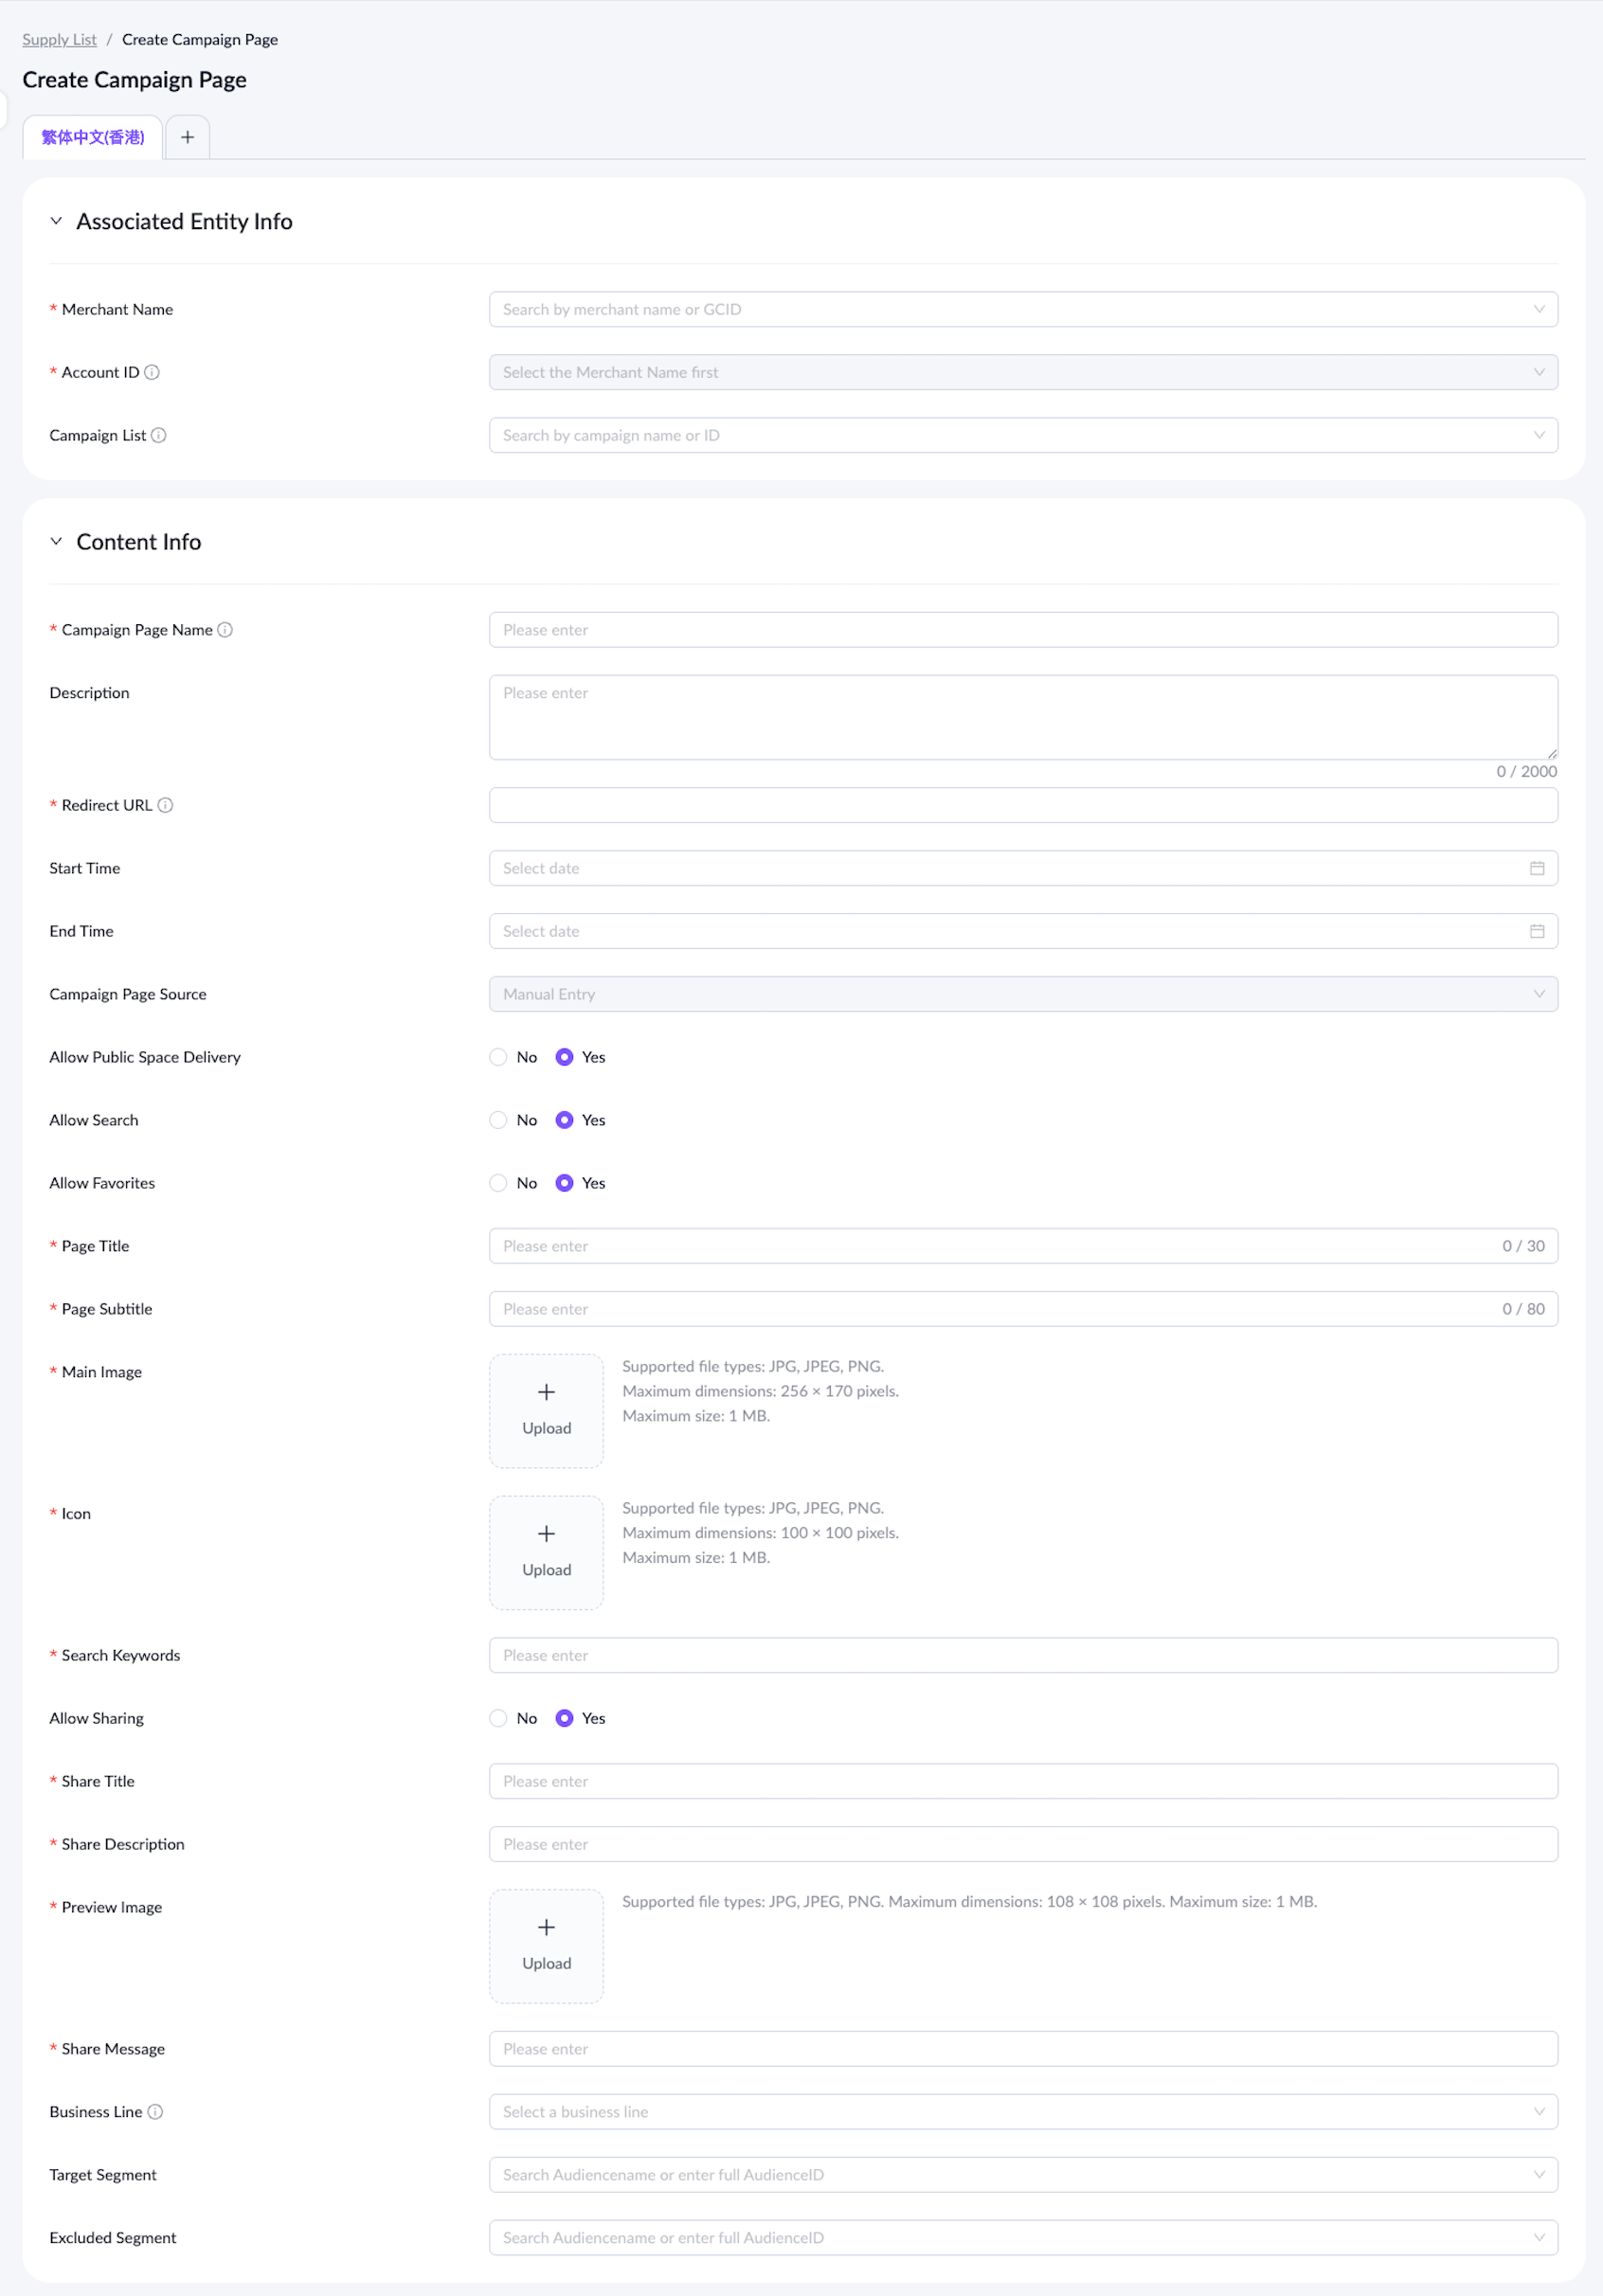
Task: Focus the Share Message field
Action: [x=1023, y=2049]
